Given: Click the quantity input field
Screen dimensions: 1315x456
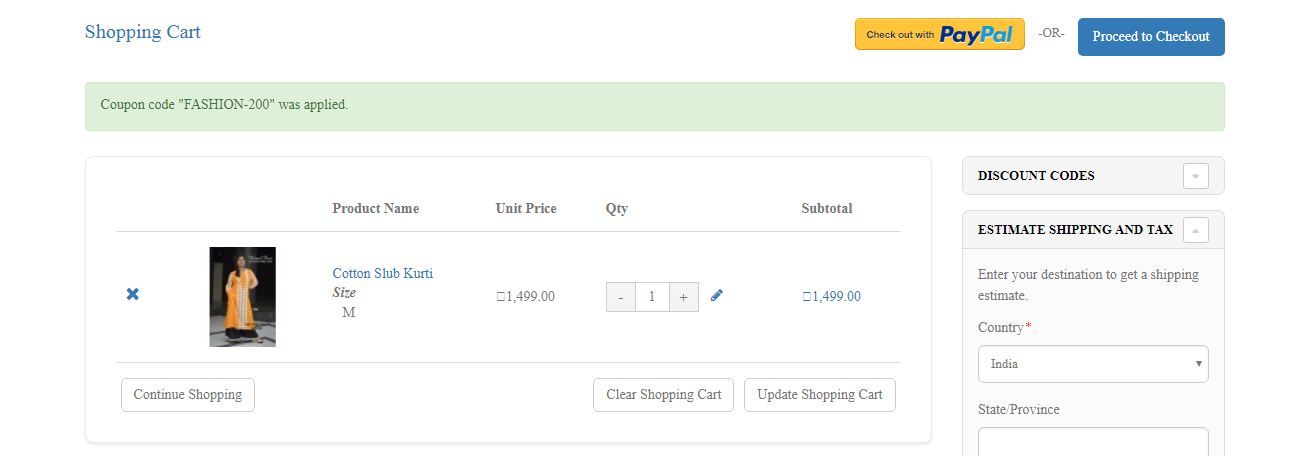Looking at the screenshot, I should click(652, 297).
